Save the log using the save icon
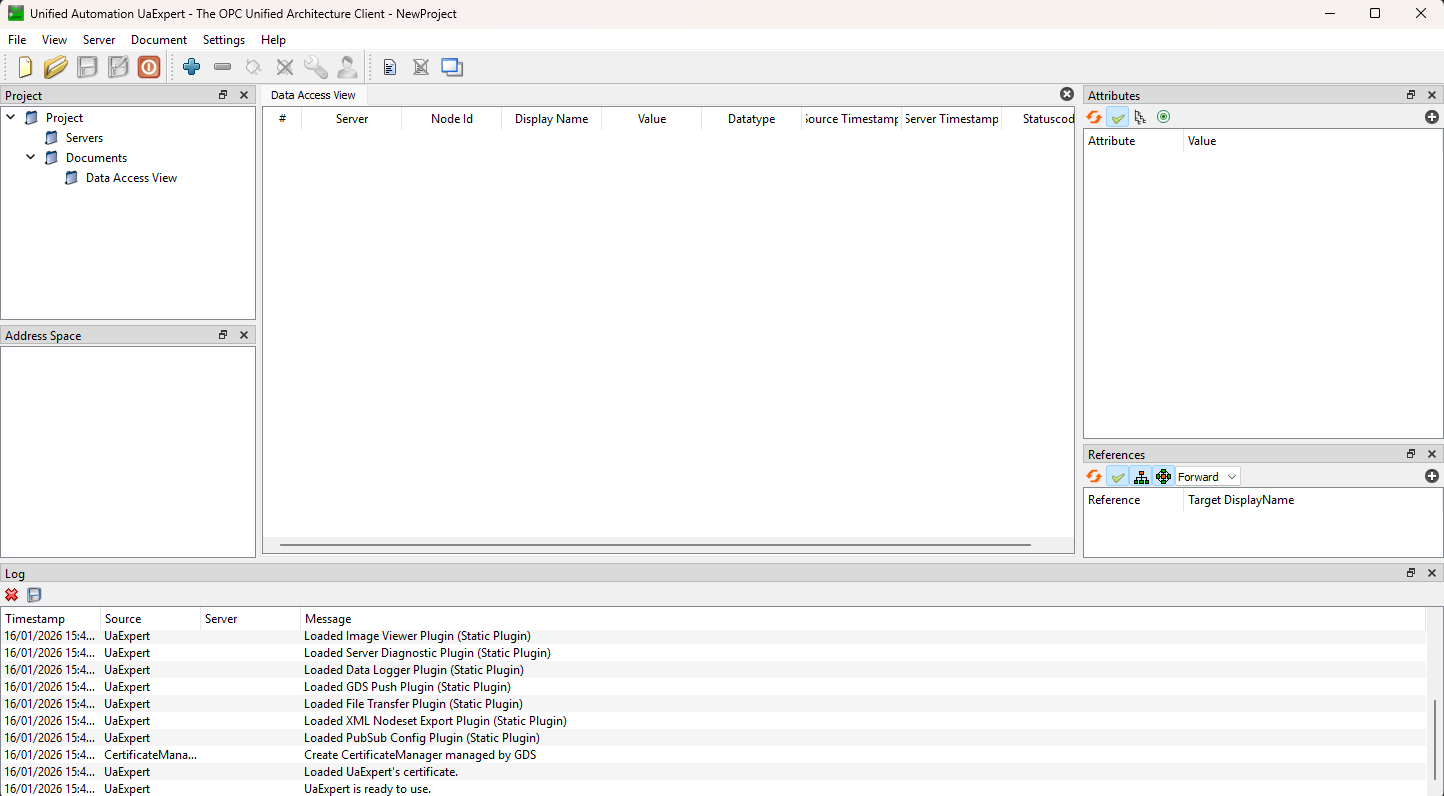Screen dimensions: 1444x796 [33, 594]
